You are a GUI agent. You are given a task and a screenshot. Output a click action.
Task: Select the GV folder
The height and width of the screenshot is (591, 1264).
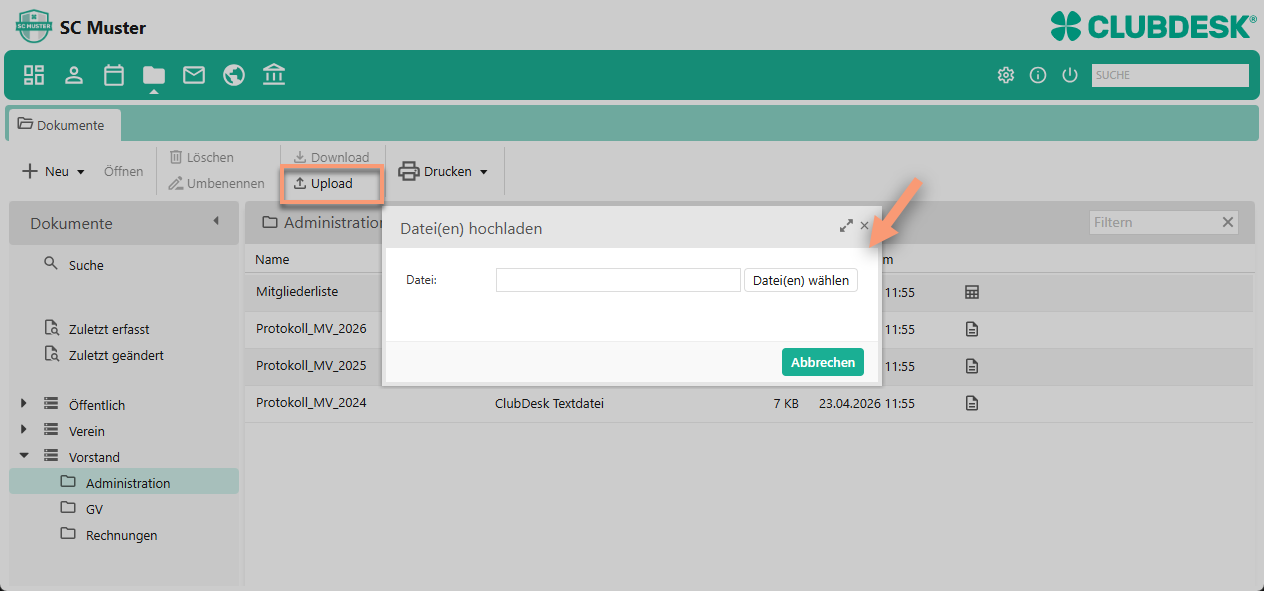click(95, 509)
